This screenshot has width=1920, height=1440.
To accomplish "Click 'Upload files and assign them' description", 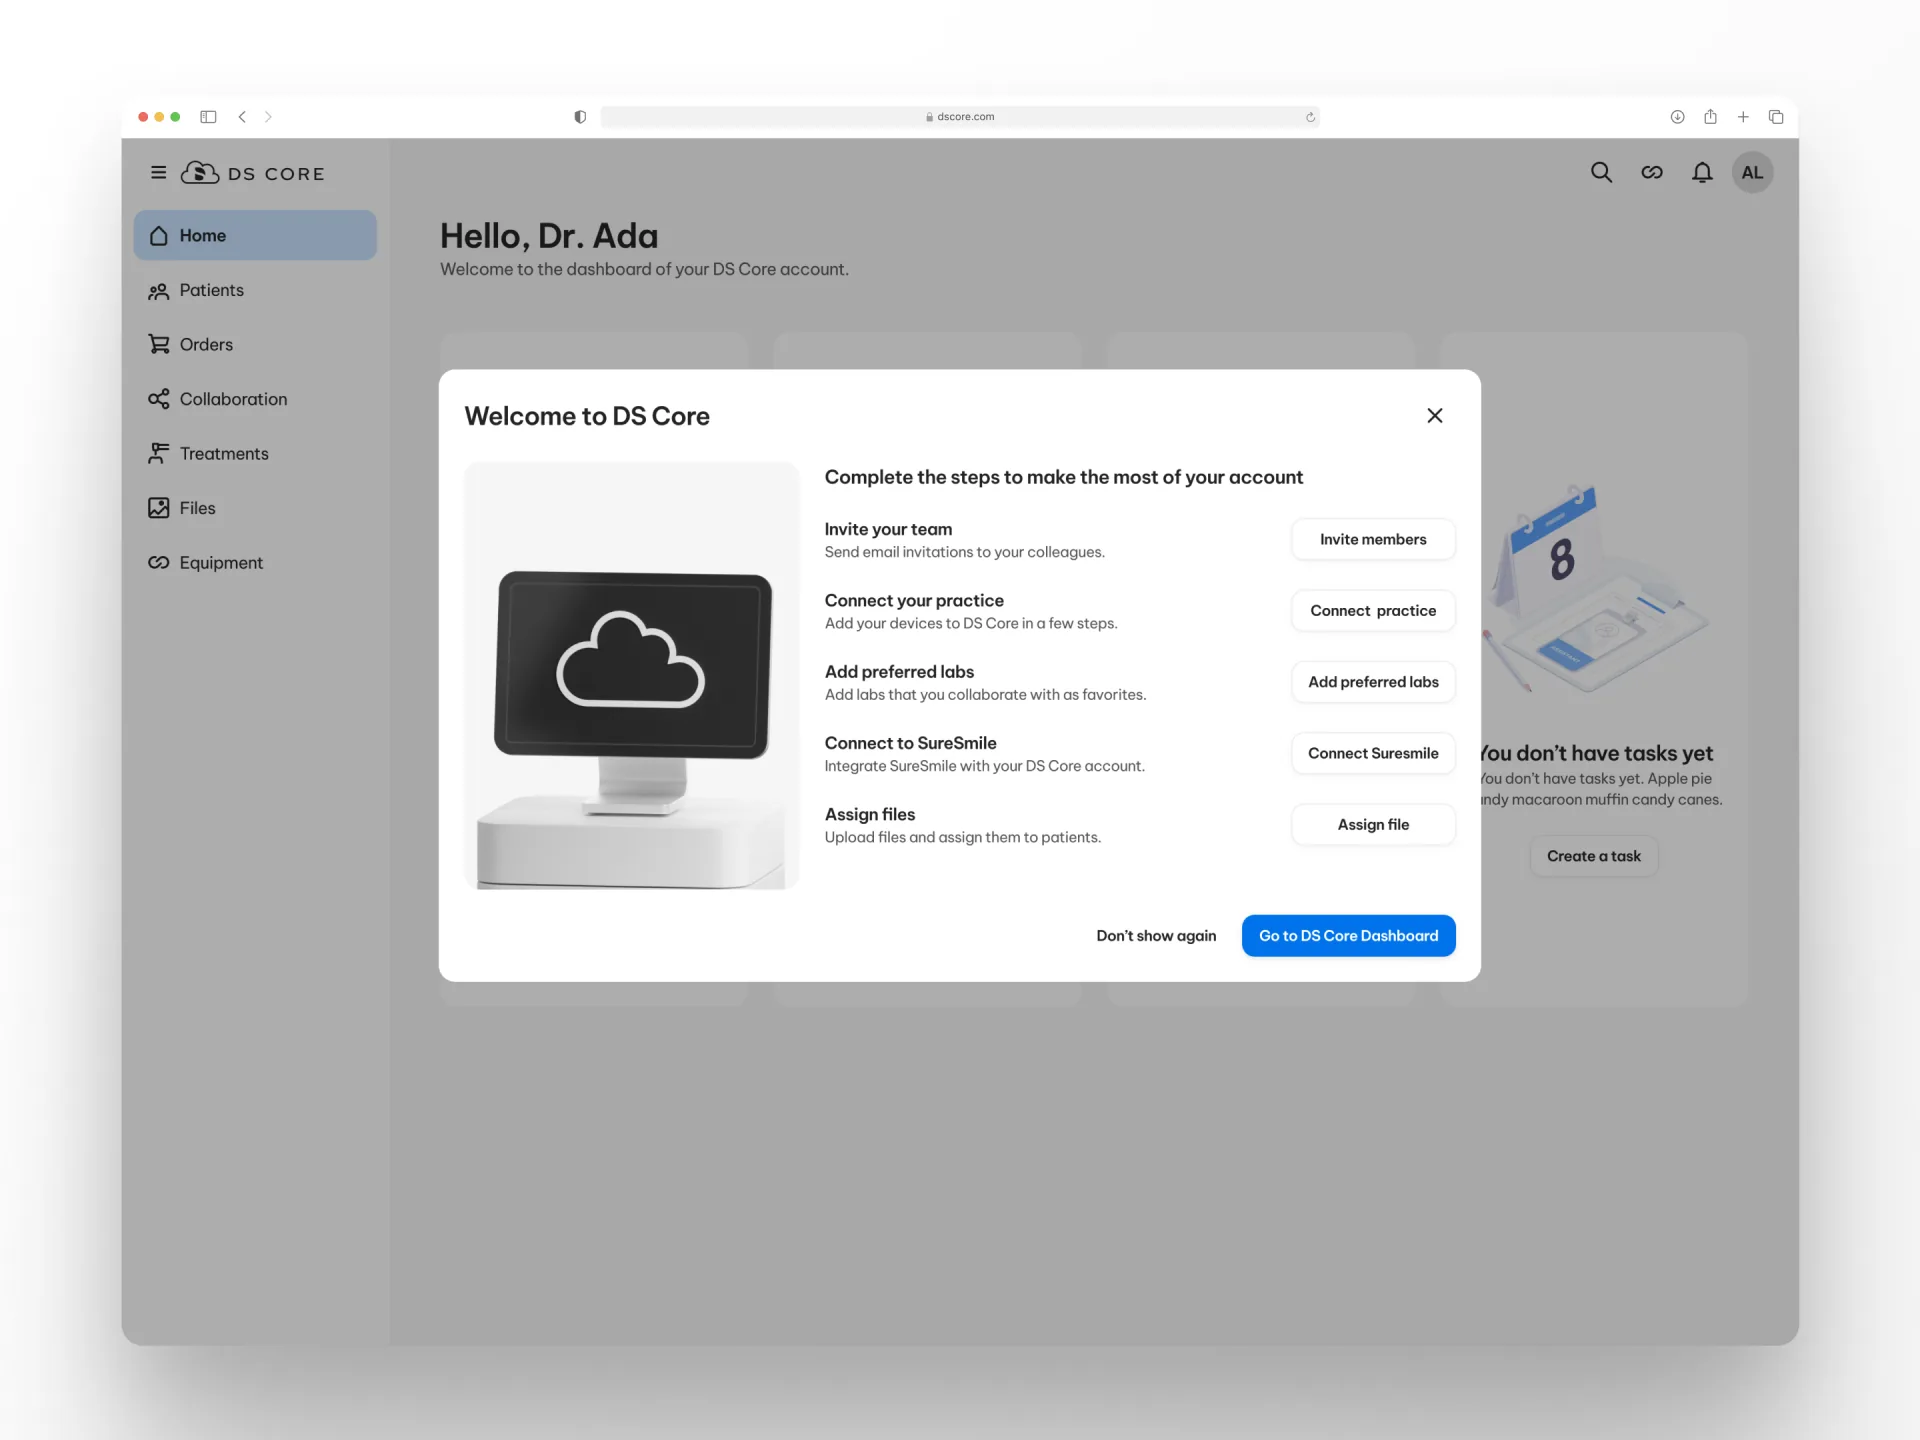I will pos(962,837).
